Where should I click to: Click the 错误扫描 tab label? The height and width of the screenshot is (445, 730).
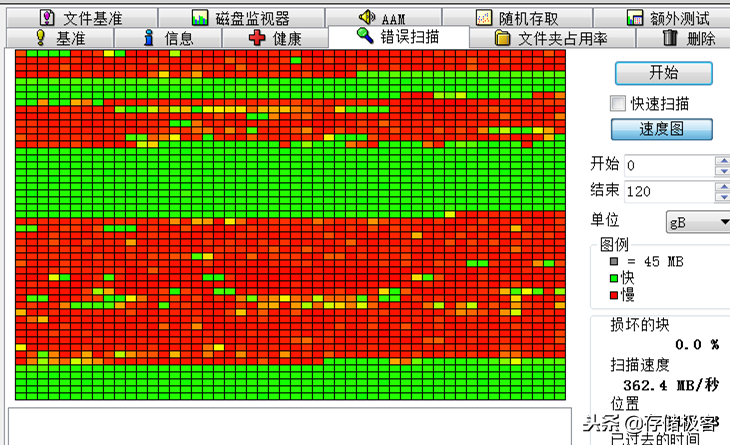(x=410, y=36)
